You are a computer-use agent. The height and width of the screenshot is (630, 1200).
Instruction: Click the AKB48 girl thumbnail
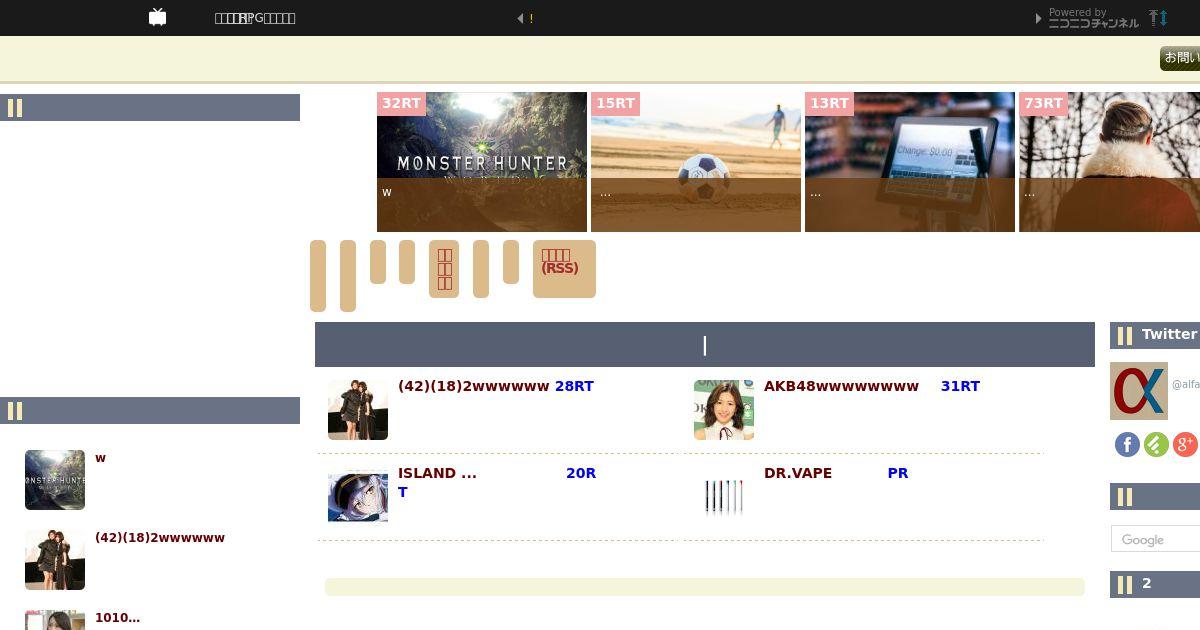[724, 410]
